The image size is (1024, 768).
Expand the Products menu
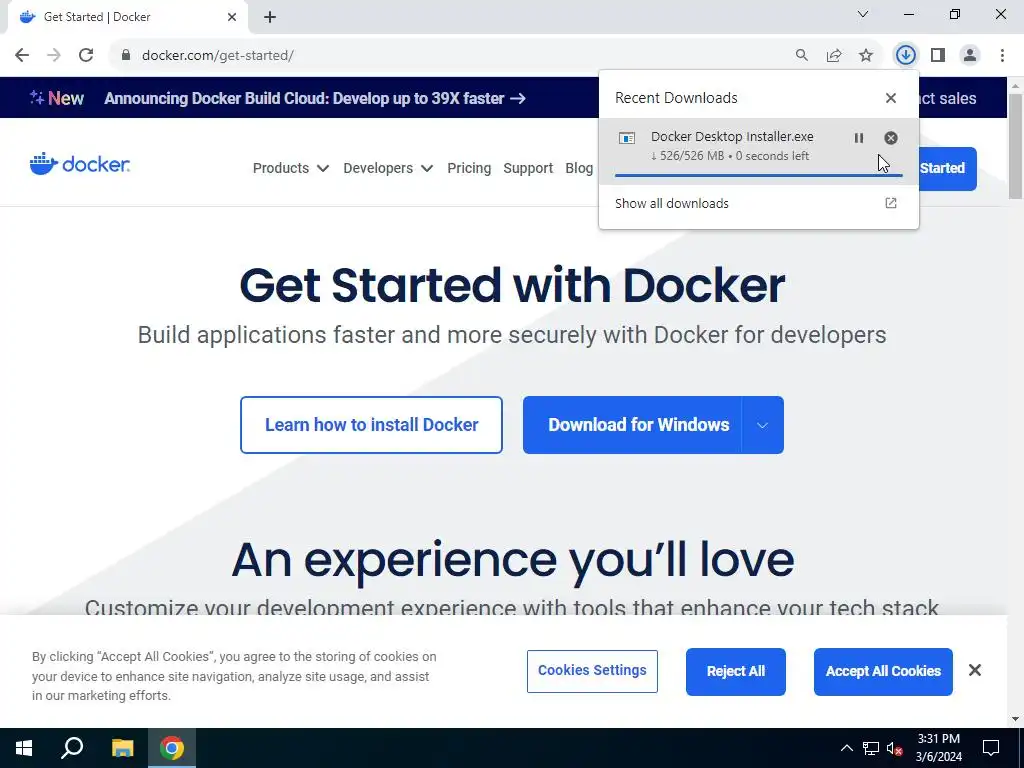(291, 168)
